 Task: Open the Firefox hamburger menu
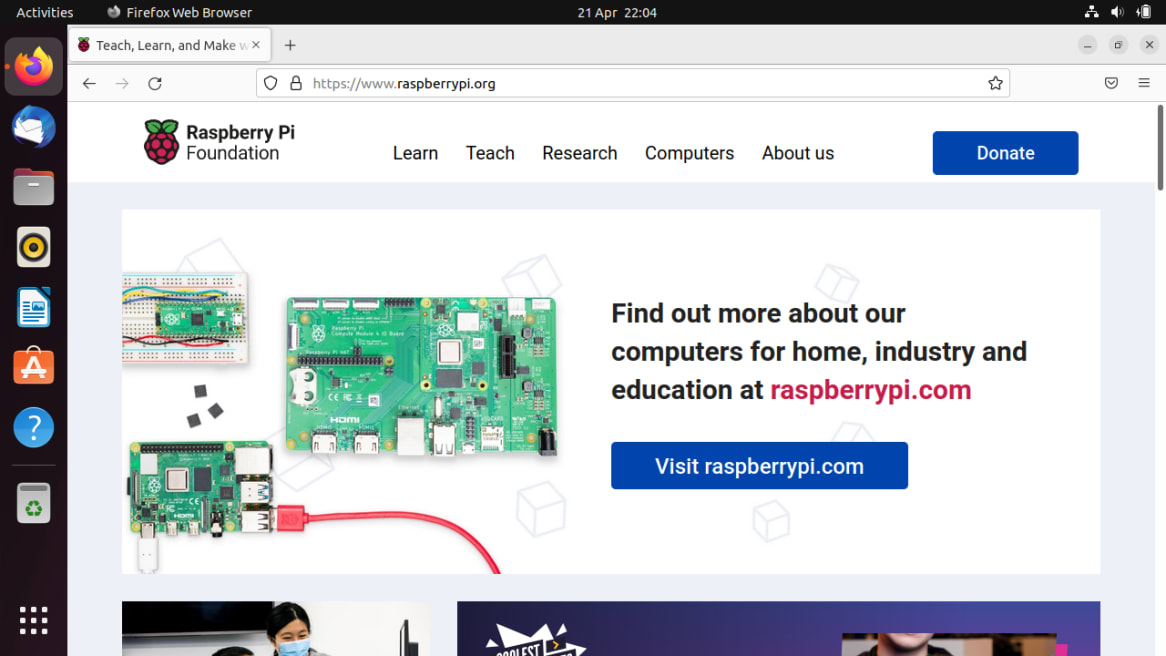pos(1144,83)
